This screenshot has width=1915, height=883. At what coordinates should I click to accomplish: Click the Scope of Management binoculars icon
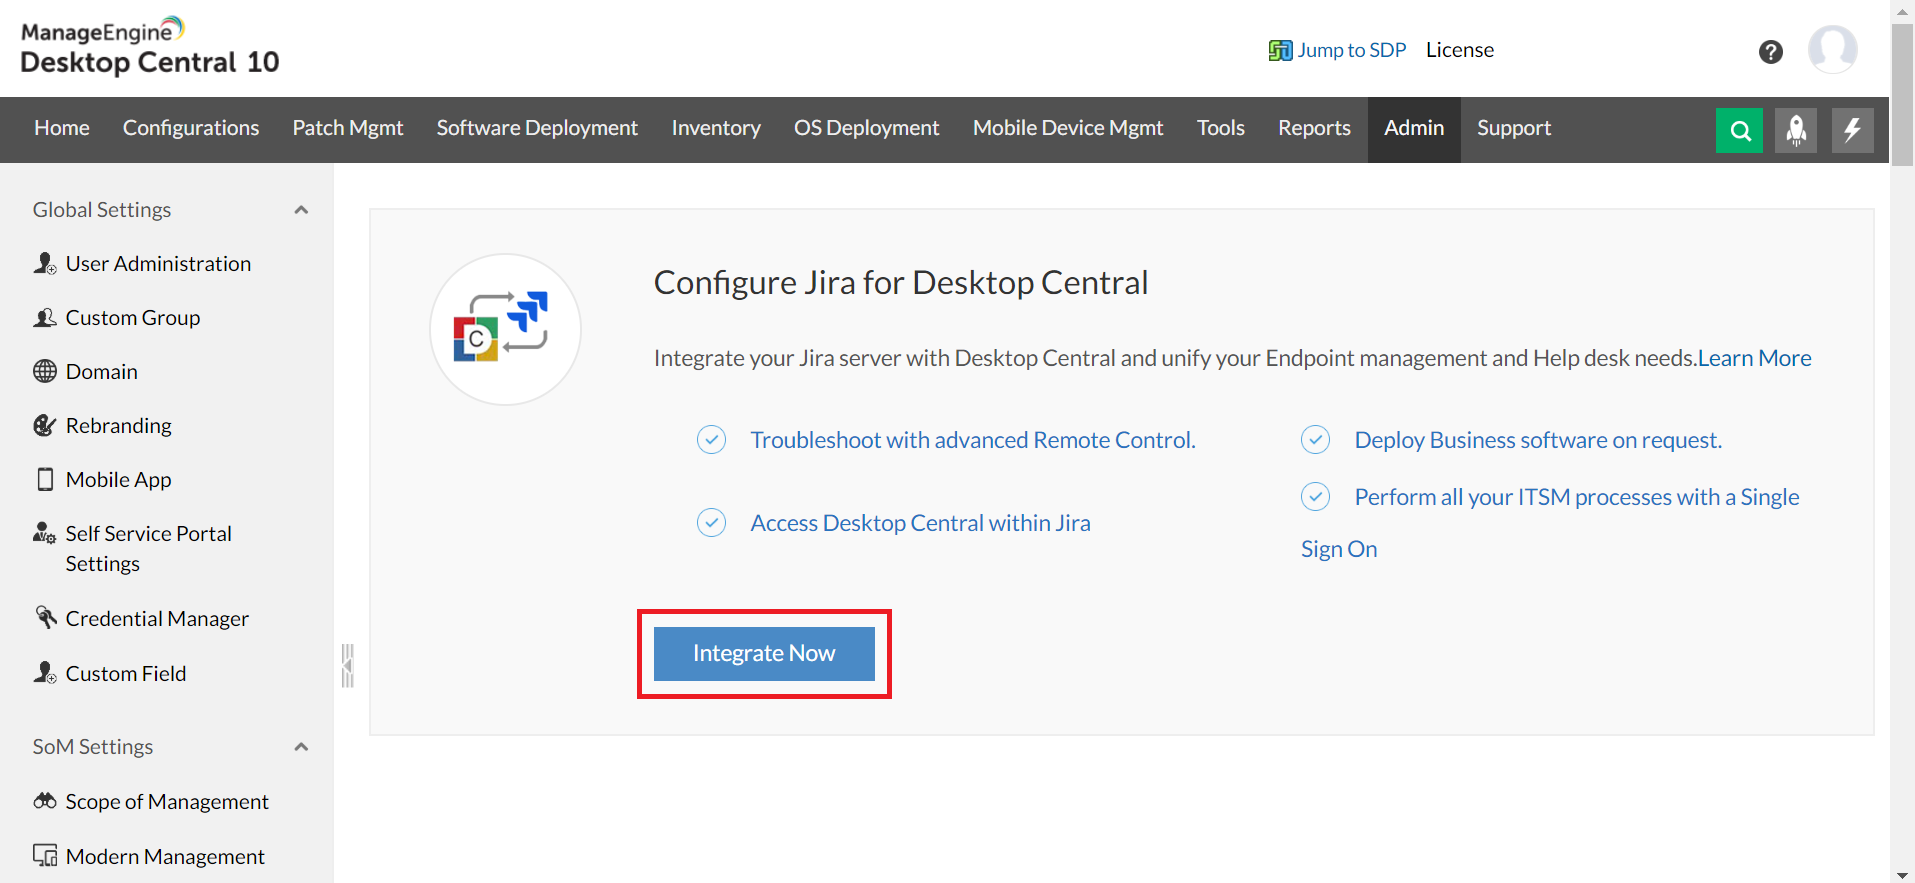45,801
